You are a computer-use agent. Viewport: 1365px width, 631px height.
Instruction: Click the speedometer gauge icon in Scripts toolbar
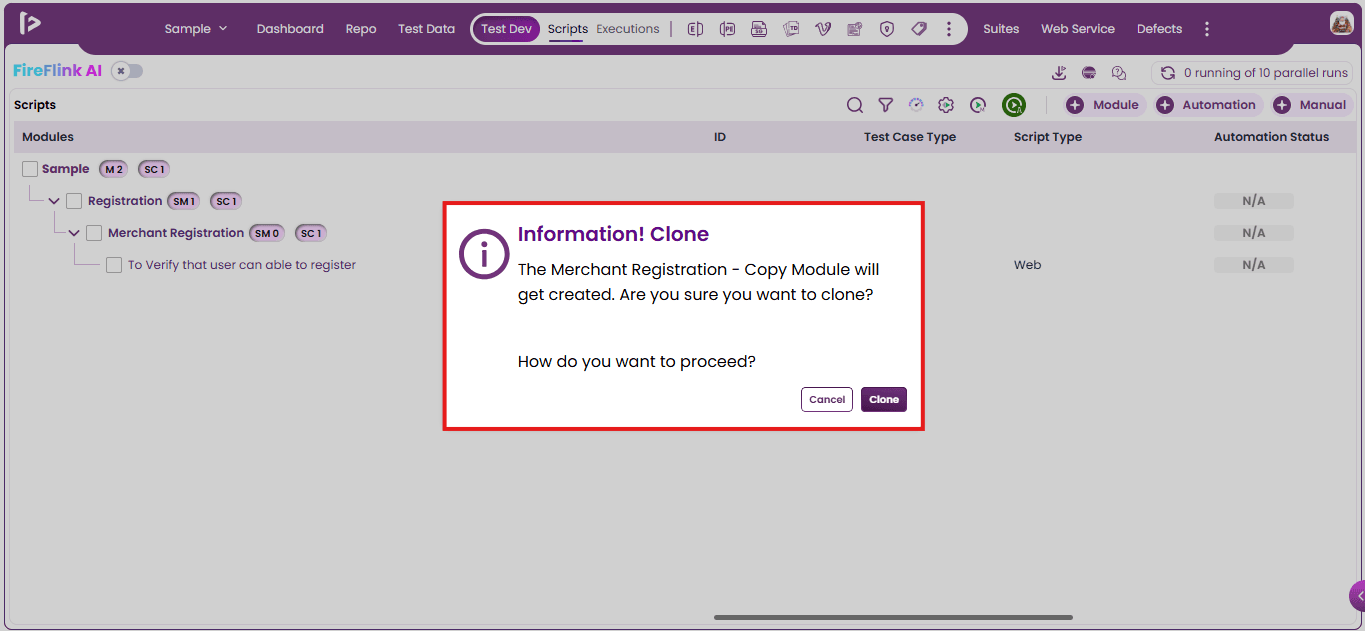coord(916,105)
